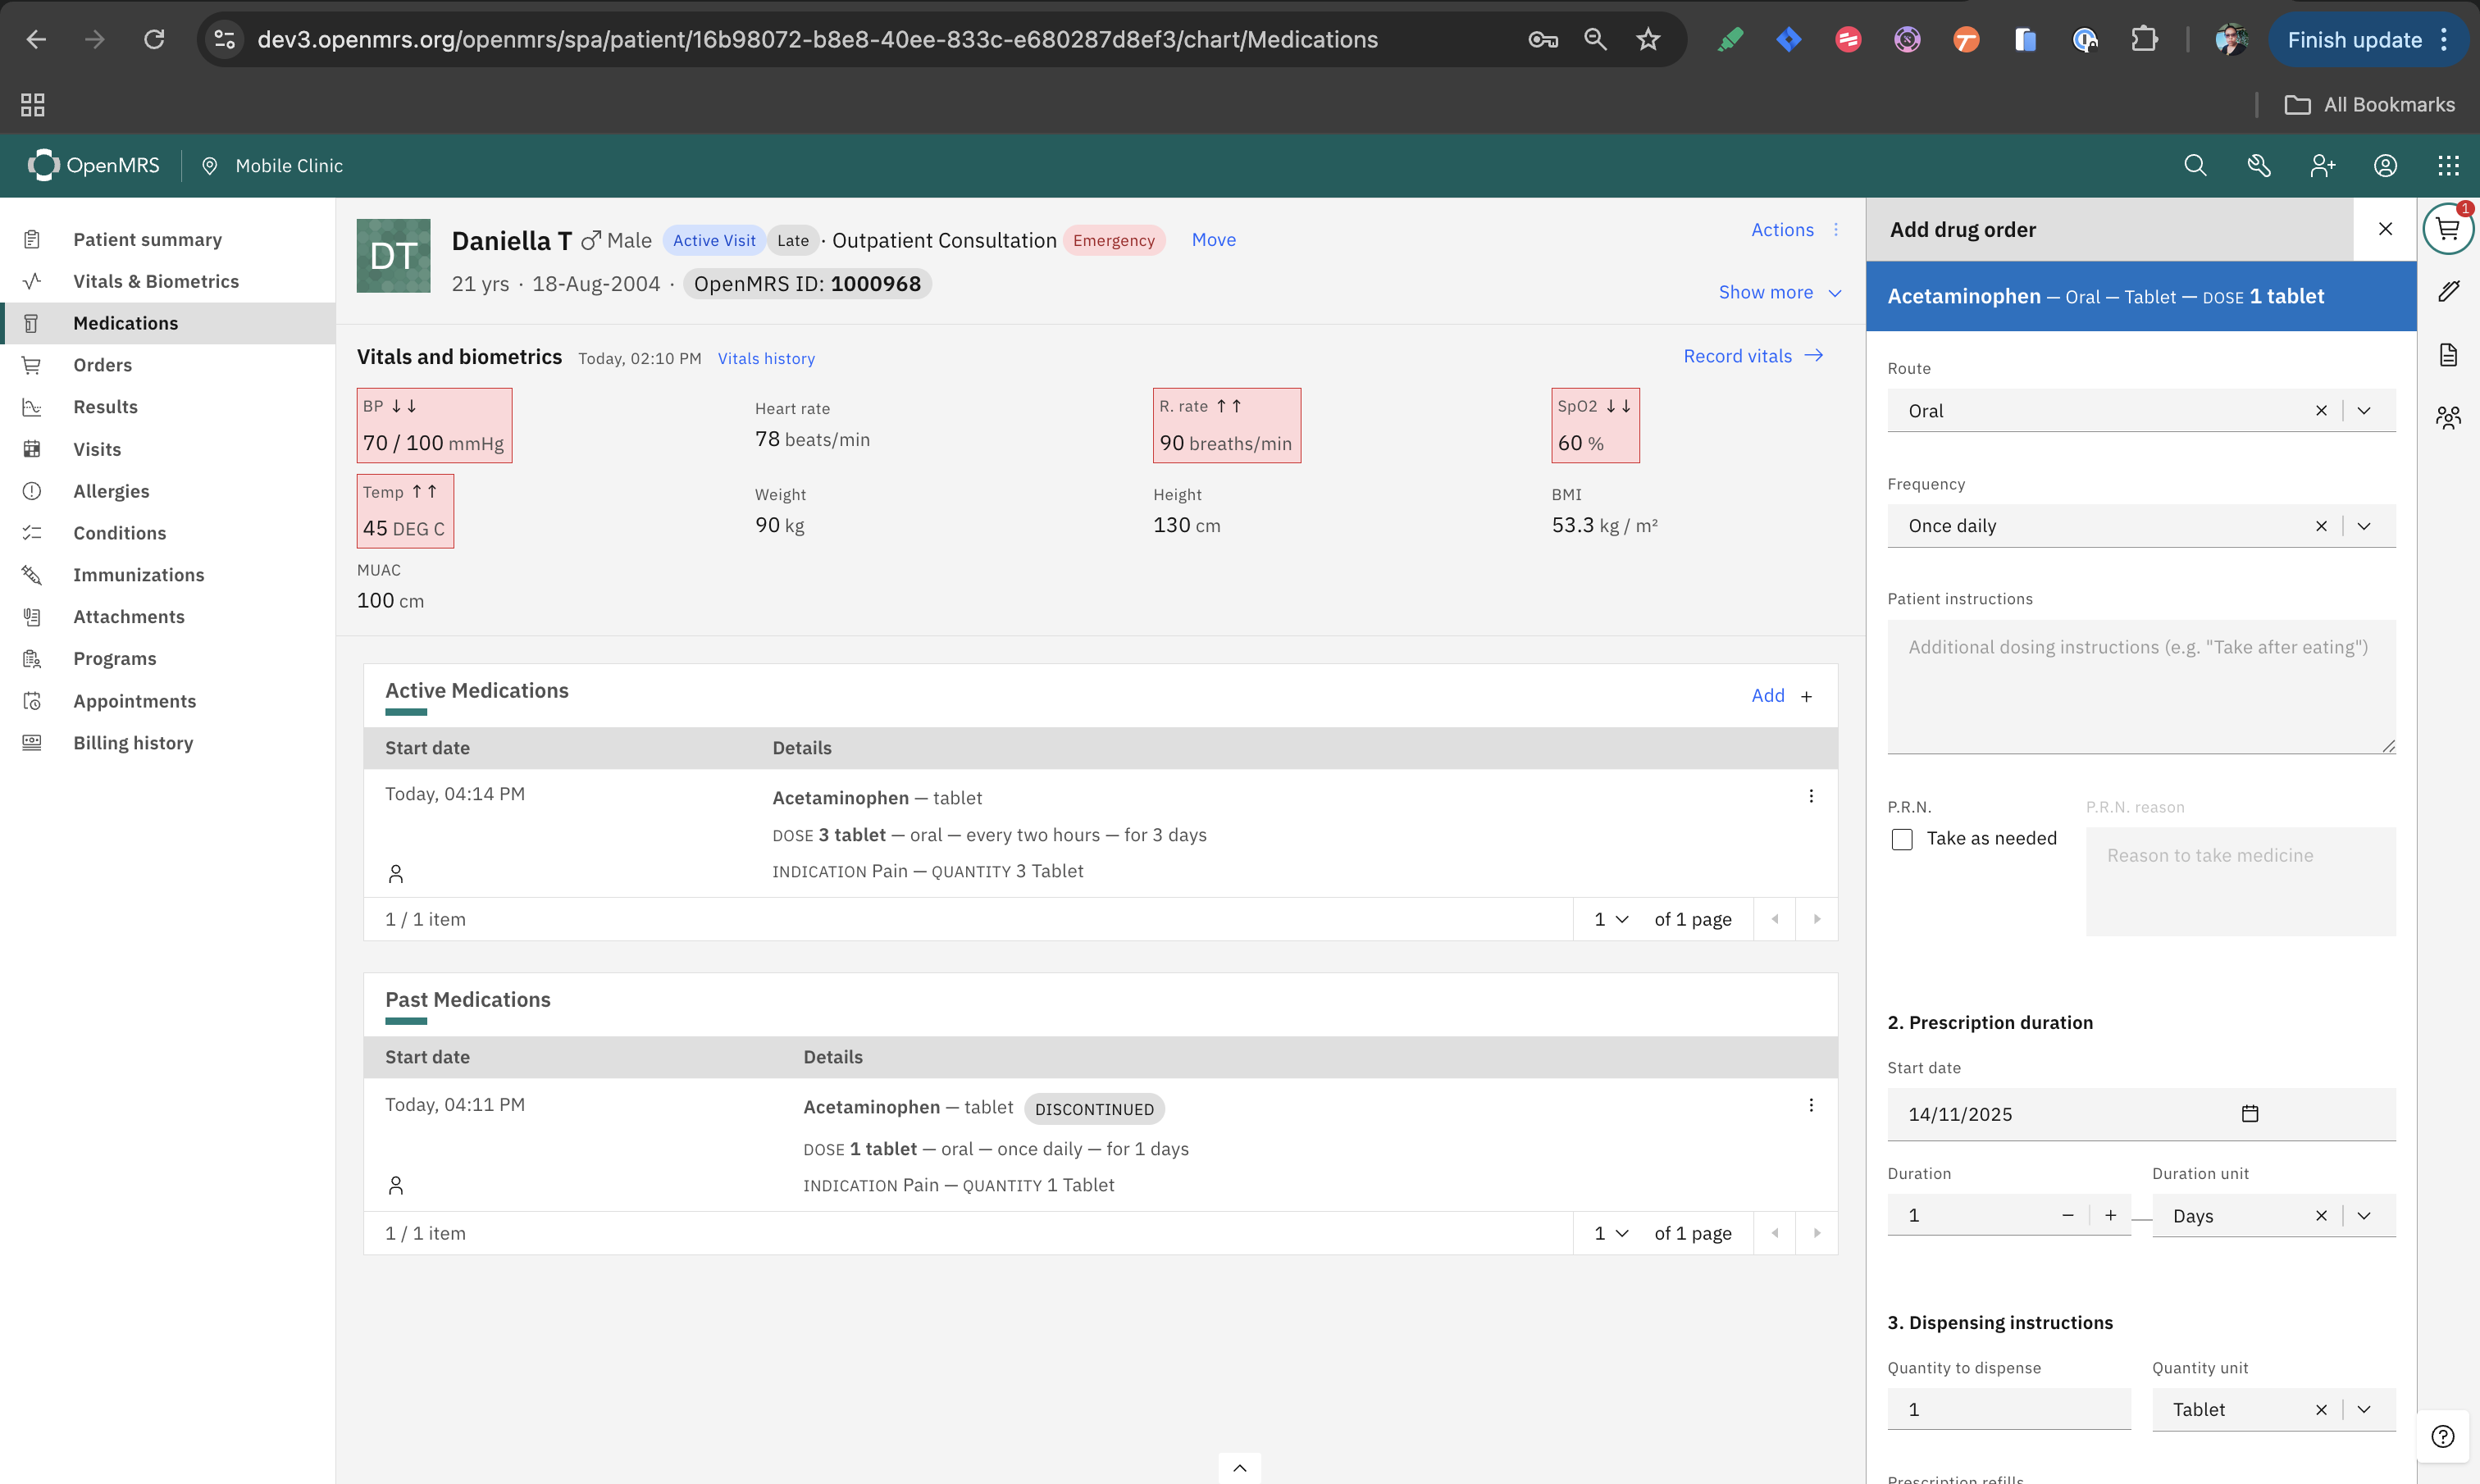This screenshot has width=2480, height=1484.
Task: Open the Allergies sidebar item
Action: point(111,491)
